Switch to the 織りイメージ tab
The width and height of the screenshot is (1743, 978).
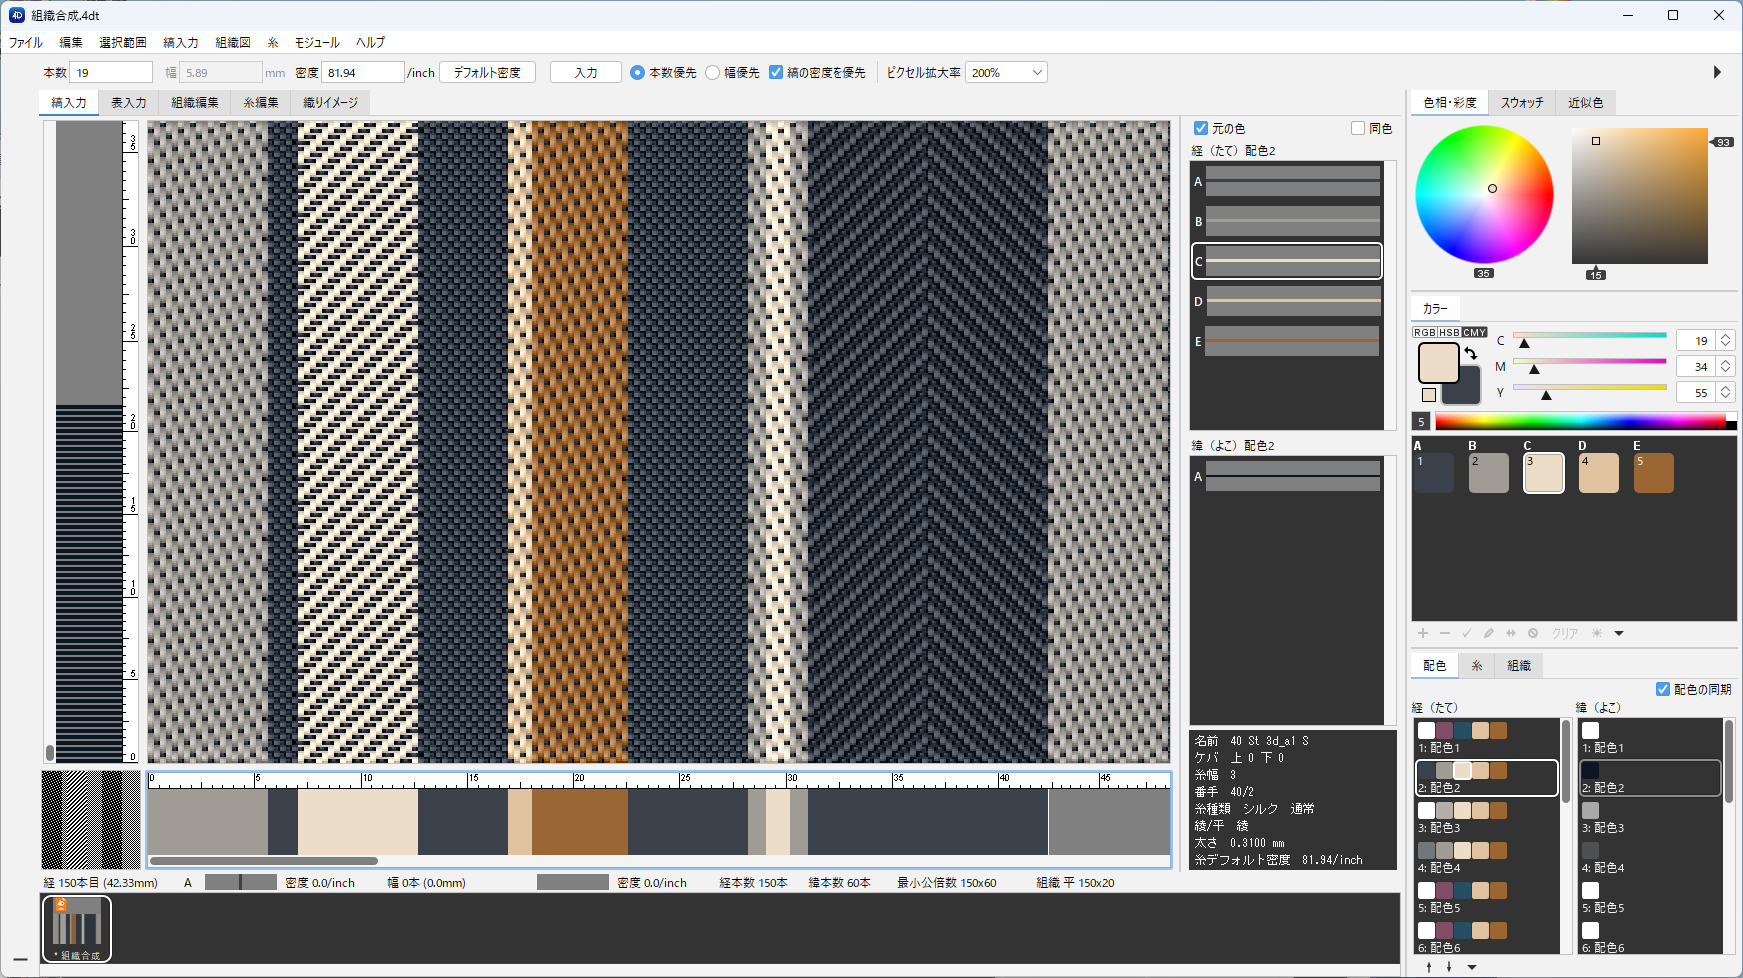tap(330, 102)
